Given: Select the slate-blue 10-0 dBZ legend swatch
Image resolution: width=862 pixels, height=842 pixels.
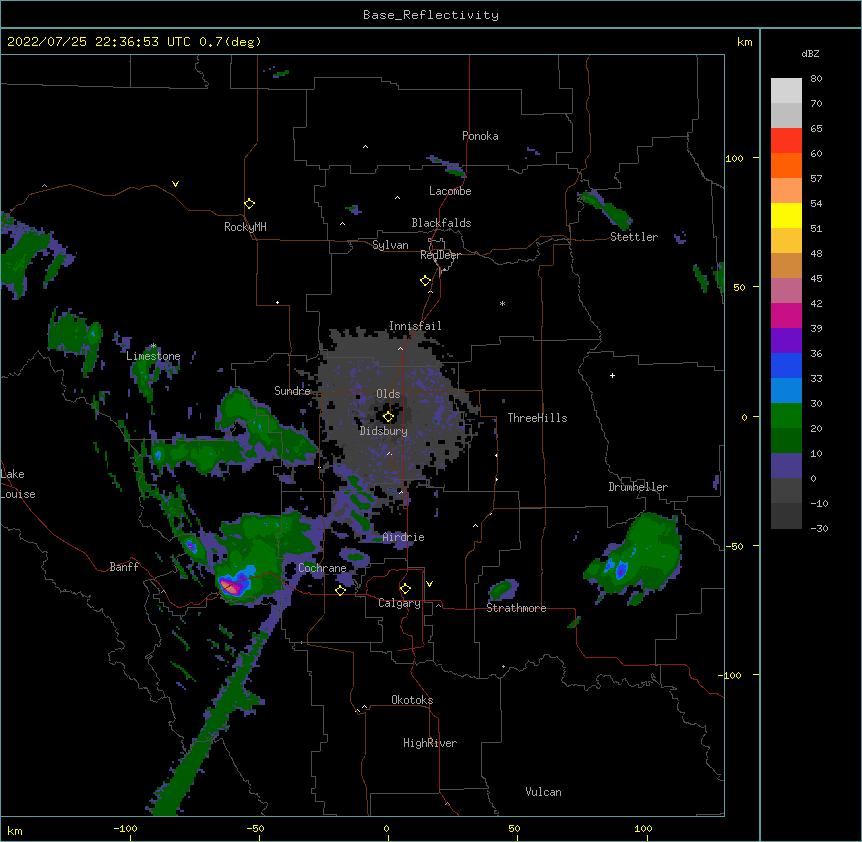Looking at the screenshot, I should point(786,466).
